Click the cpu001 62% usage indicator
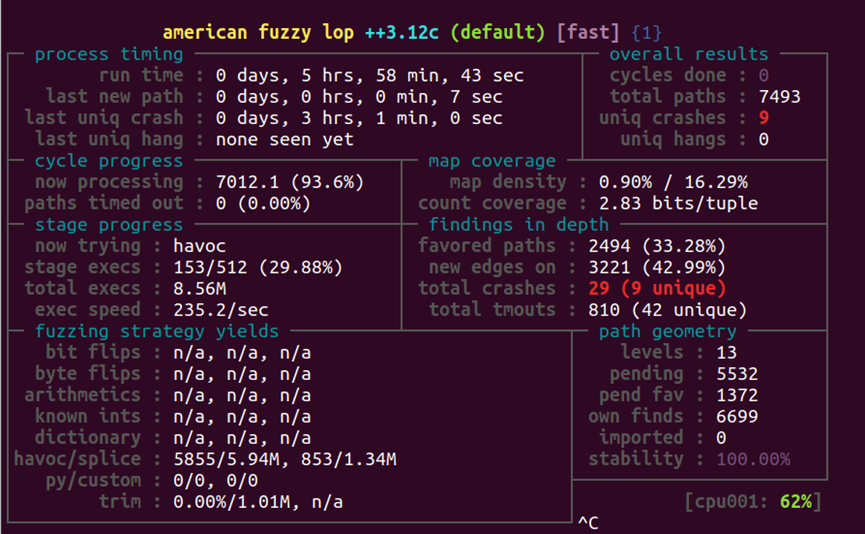Viewport: 865px width, 534px height. point(753,501)
